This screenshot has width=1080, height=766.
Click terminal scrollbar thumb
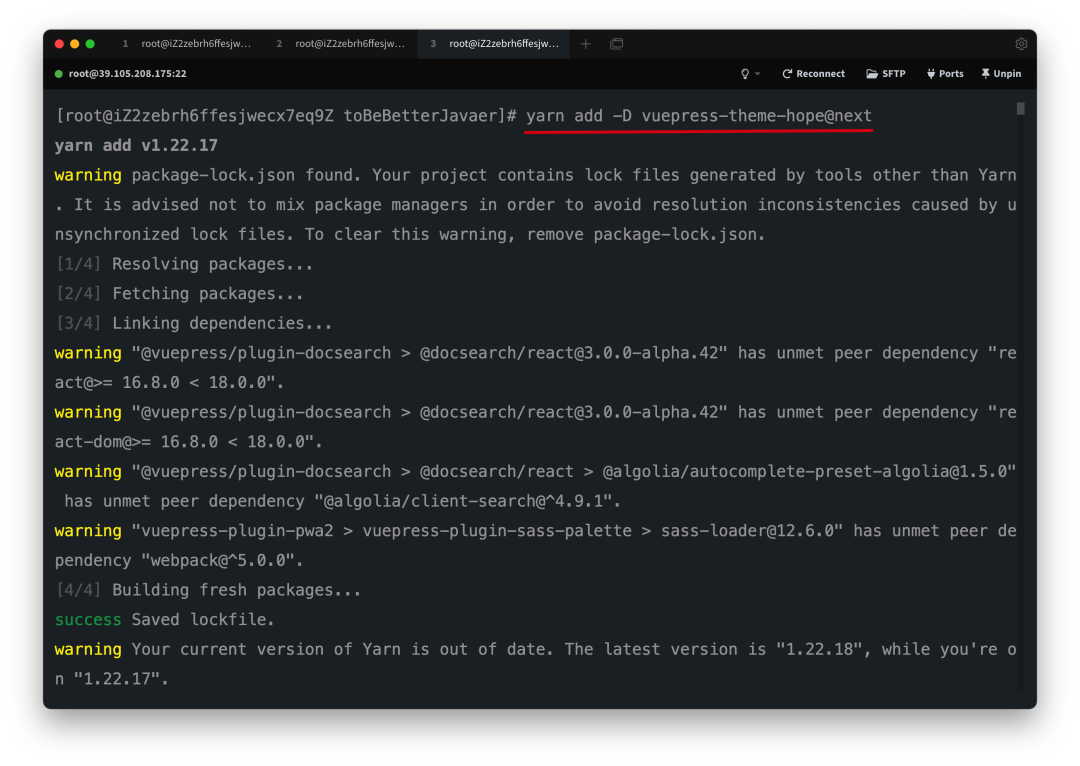[x=1020, y=109]
